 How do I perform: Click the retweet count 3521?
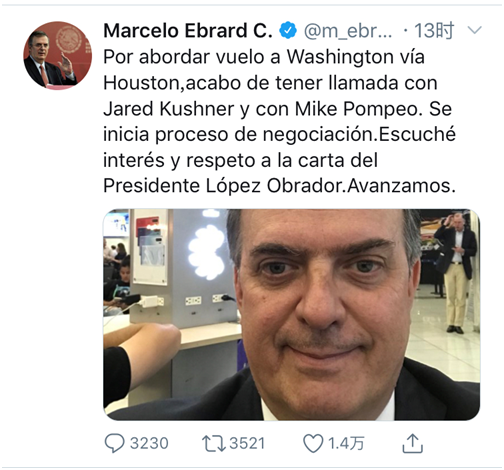[247, 444]
